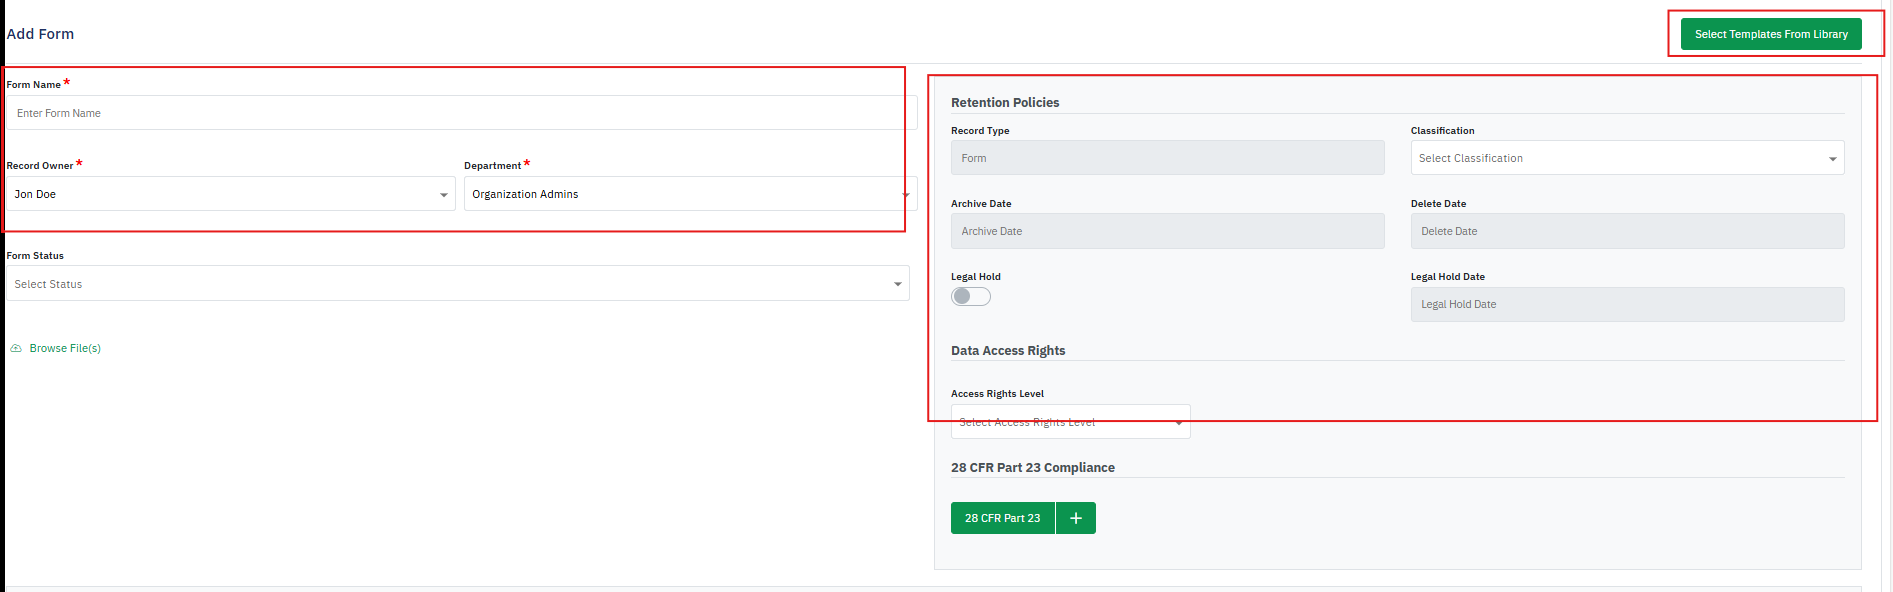Click the Archive Date field
The width and height of the screenshot is (1893, 592).
(1167, 231)
